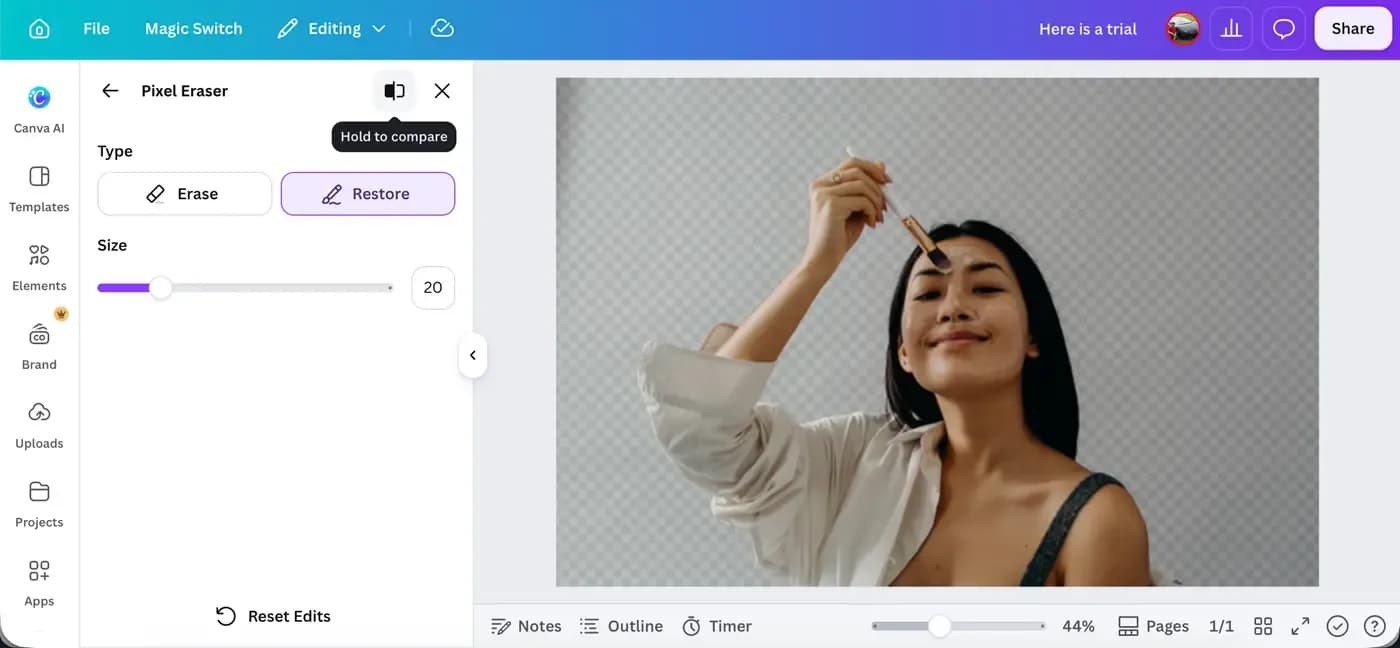The height and width of the screenshot is (648, 1400).
Task: Click the zoom slider handle
Action: click(938, 626)
